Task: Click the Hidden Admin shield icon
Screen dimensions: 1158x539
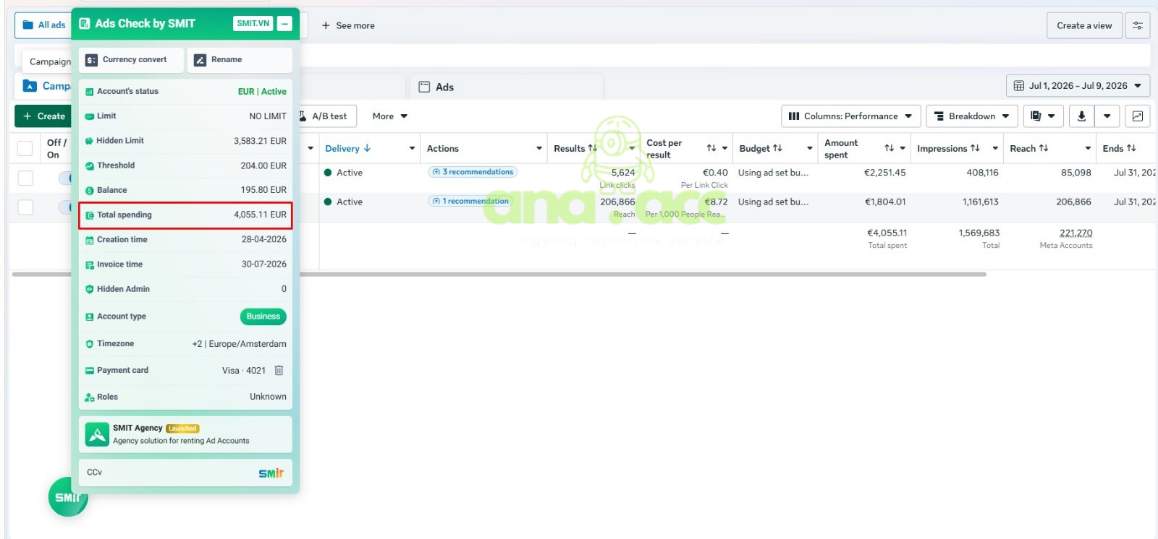Action: (x=89, y=289)
